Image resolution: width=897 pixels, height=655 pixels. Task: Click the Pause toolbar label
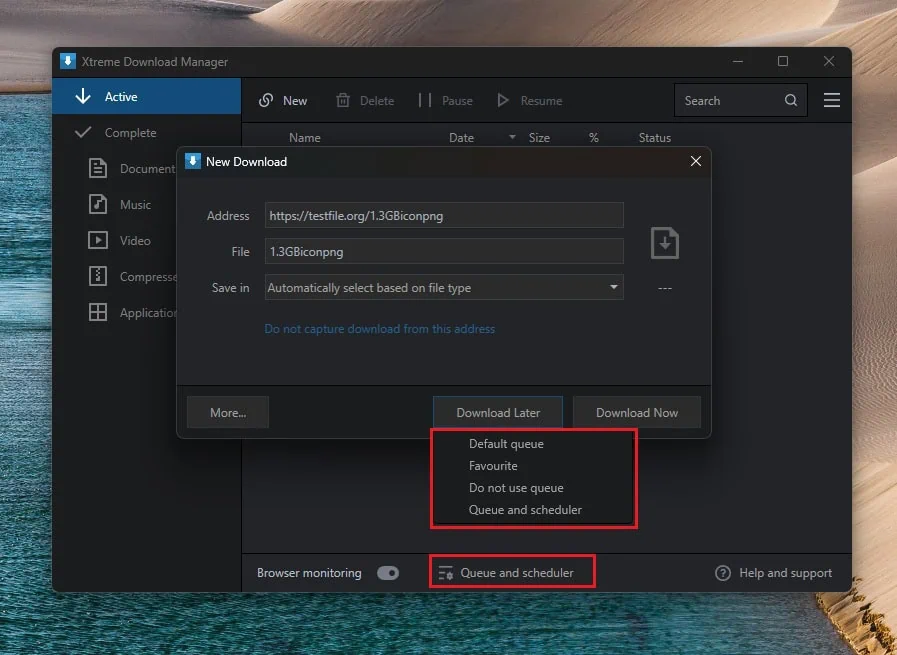pos(457,101)
